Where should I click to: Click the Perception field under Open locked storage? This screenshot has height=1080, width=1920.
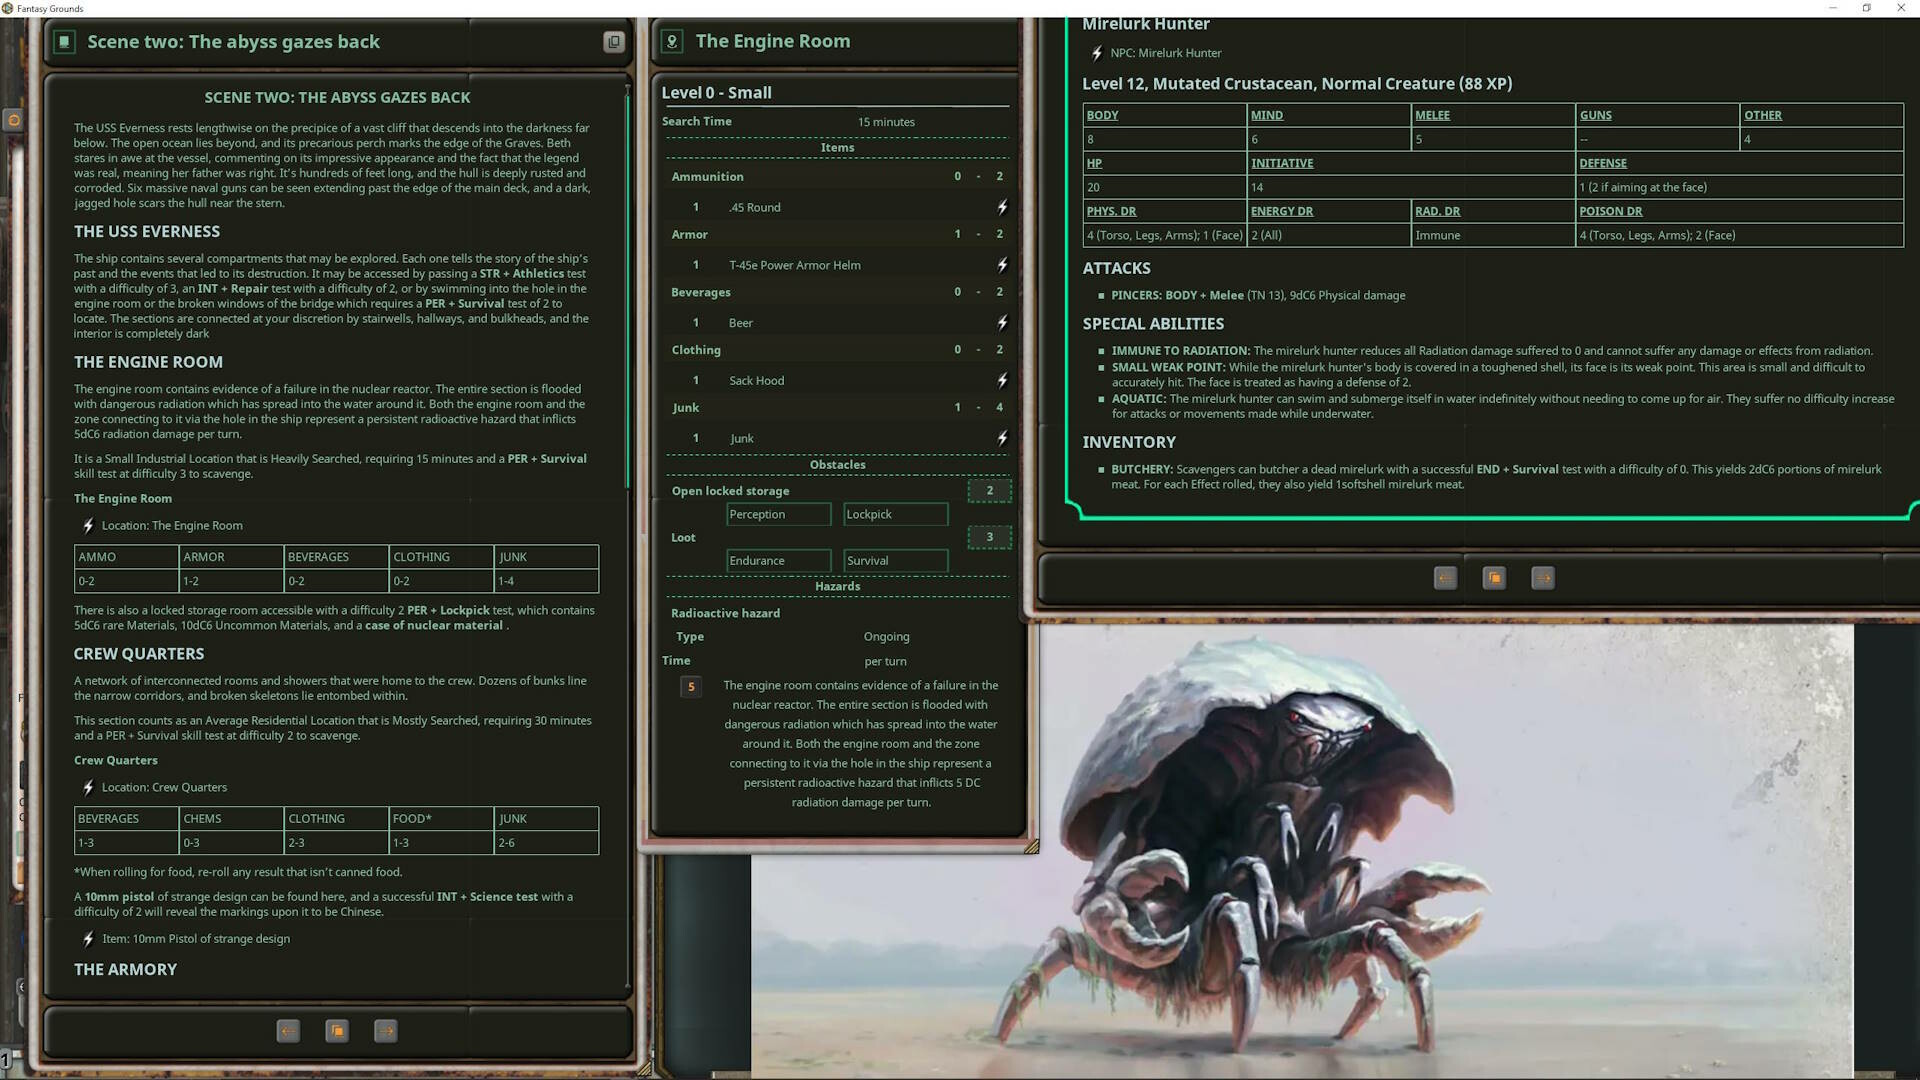point(778,513)
